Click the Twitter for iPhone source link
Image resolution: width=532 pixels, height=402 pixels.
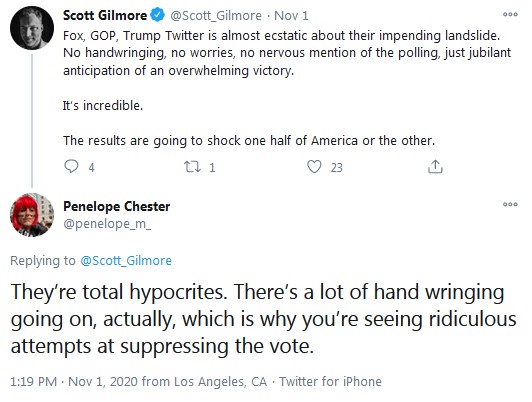(x=330, y=381)
